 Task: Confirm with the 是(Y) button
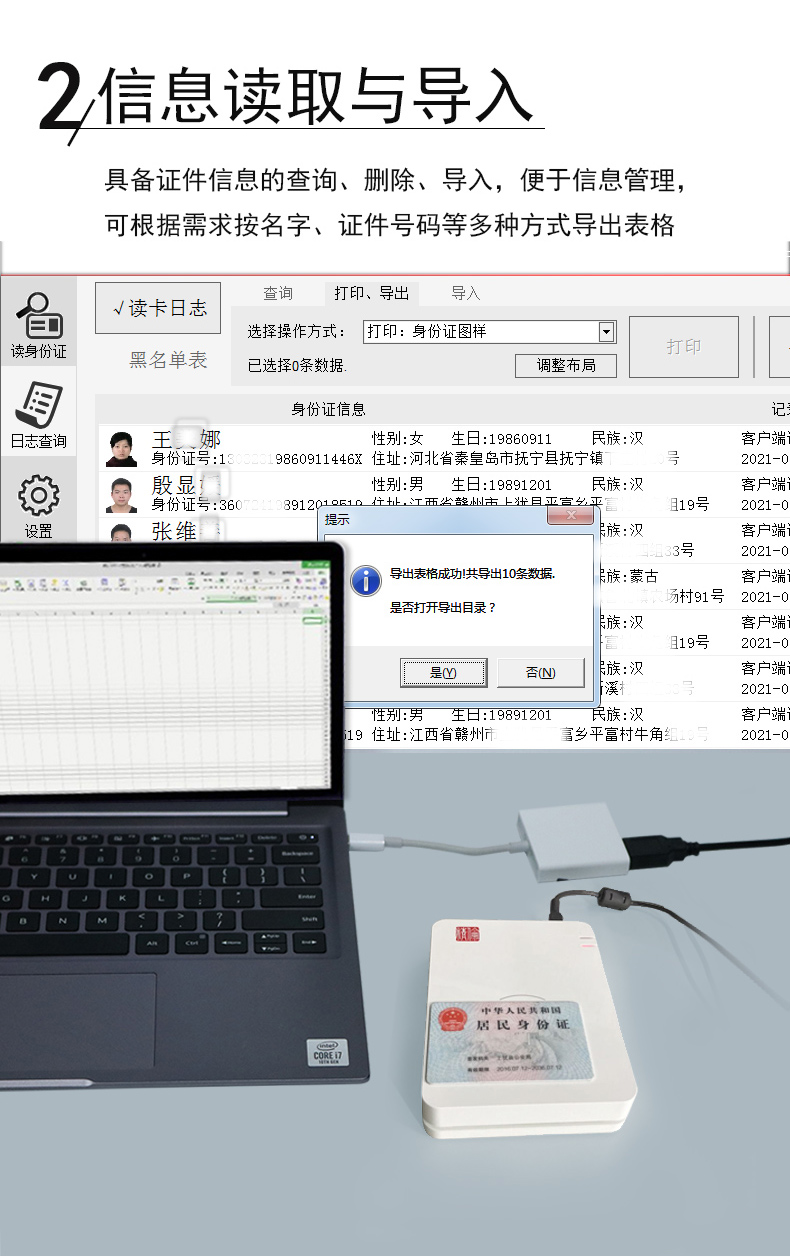pos(443,673)
